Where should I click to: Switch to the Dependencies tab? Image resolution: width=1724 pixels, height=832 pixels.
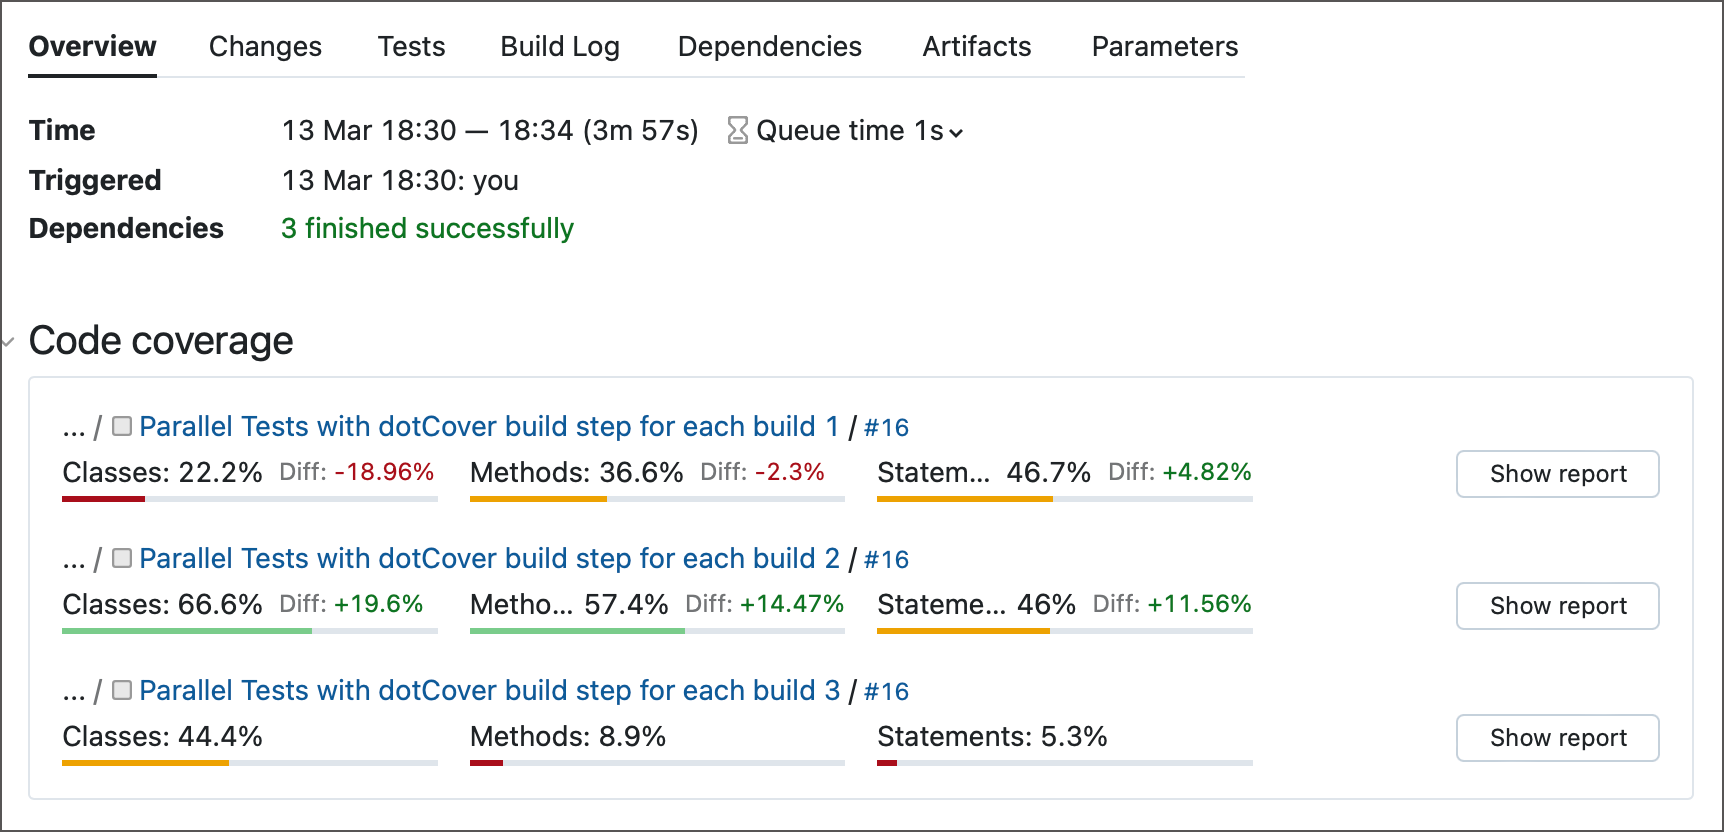pos(769,46)
